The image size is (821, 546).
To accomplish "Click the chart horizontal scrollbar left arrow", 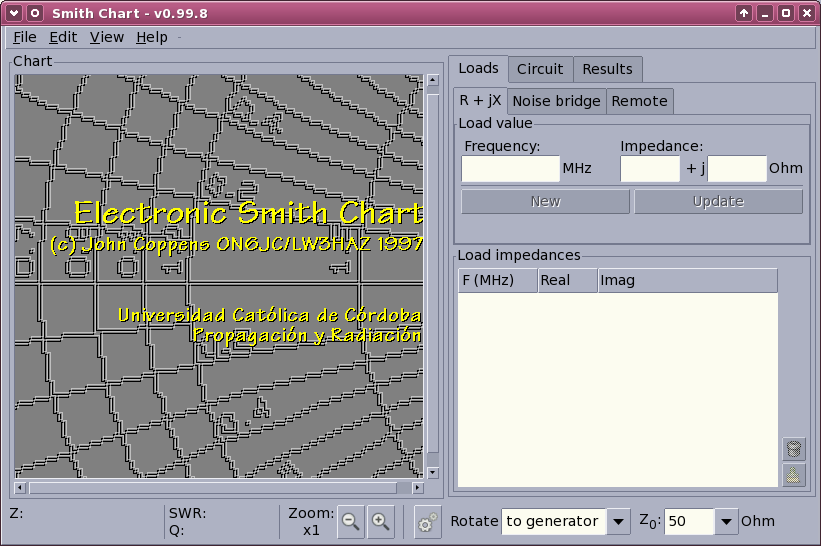I will point(20,488).
